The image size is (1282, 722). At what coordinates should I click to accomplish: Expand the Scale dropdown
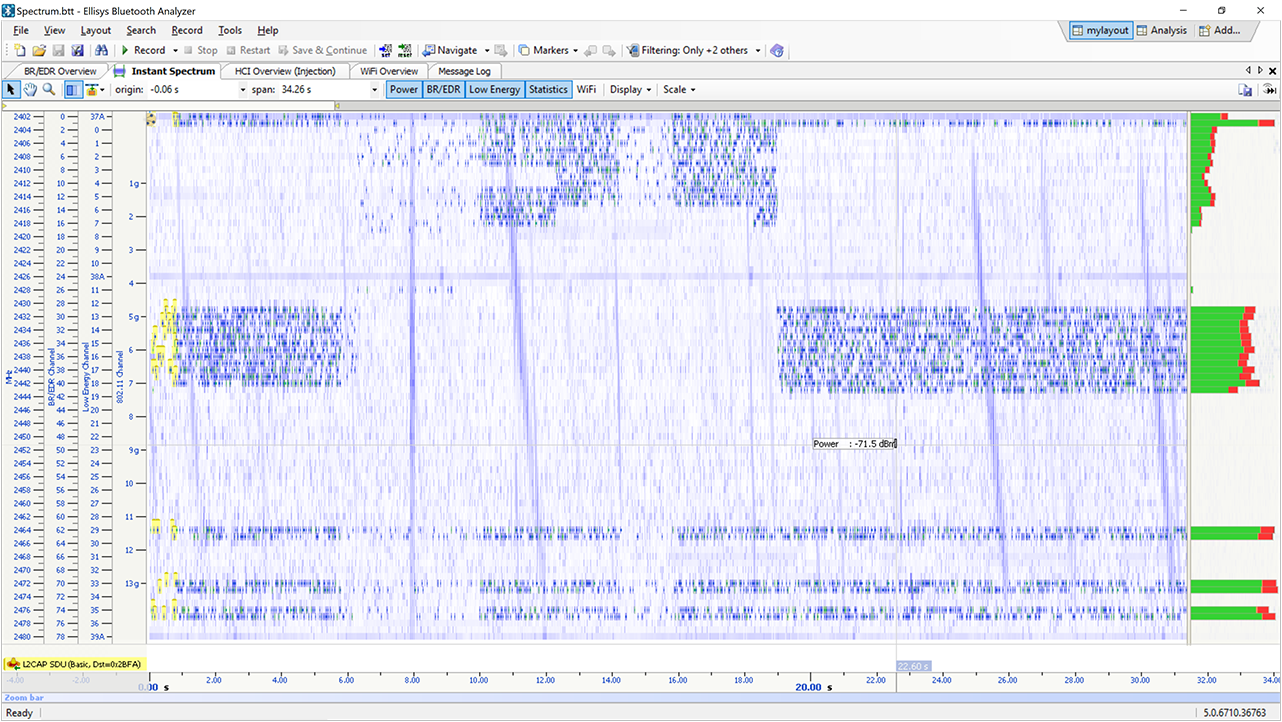(679, 90)
